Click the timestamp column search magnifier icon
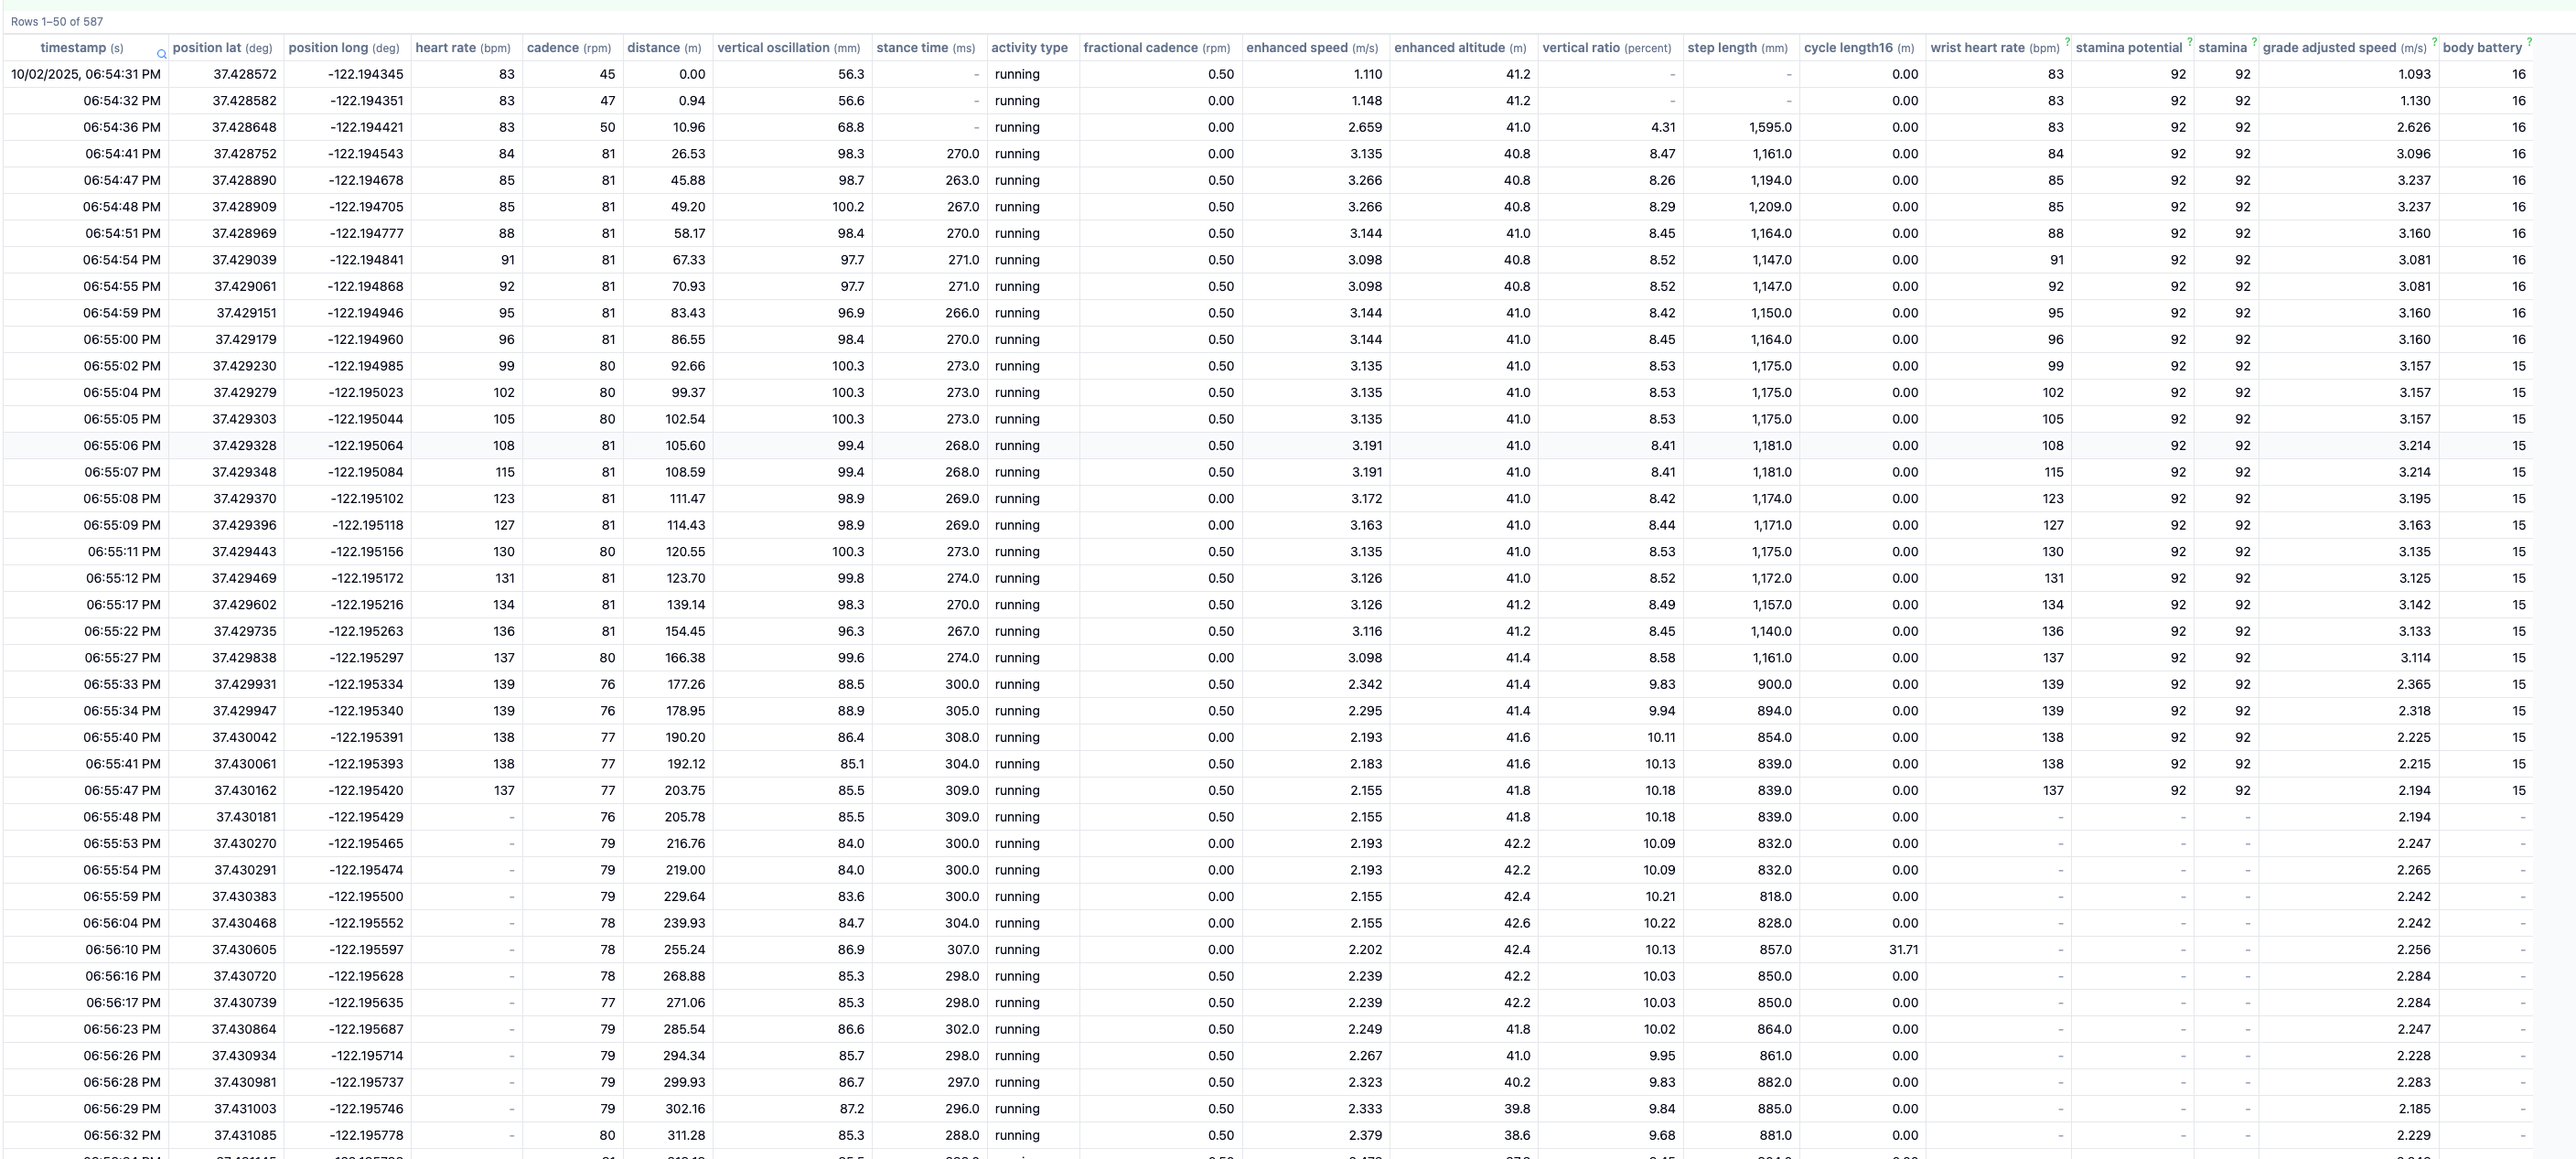 [161, 55]
